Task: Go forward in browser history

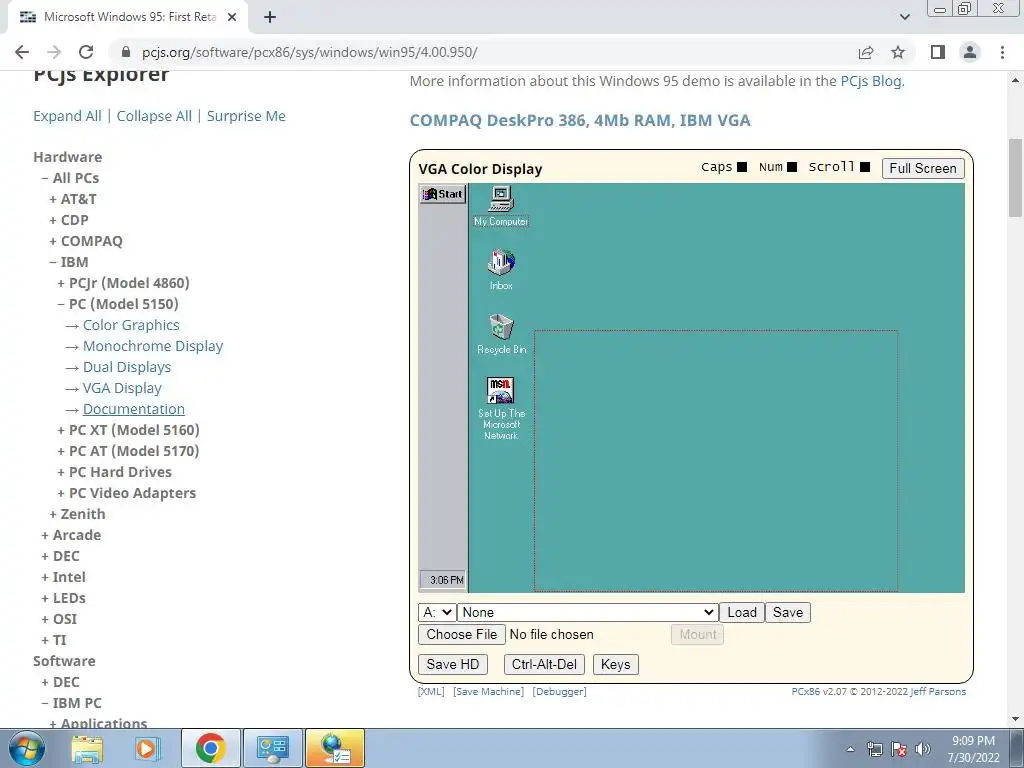Action: (54, 52)
